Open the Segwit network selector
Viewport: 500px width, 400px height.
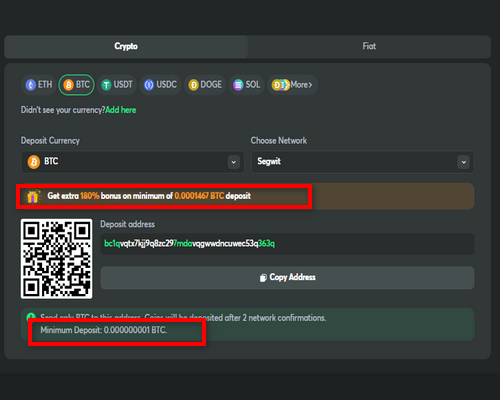click(363, 162)
